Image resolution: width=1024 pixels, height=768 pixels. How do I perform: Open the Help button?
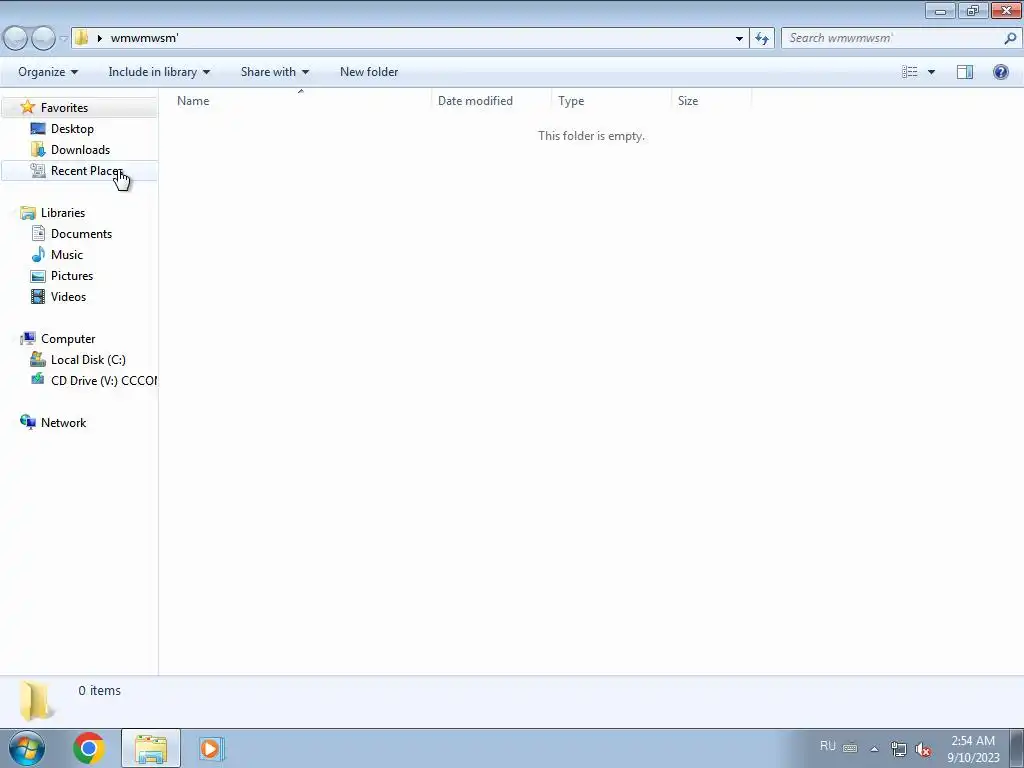(1000, 72)
